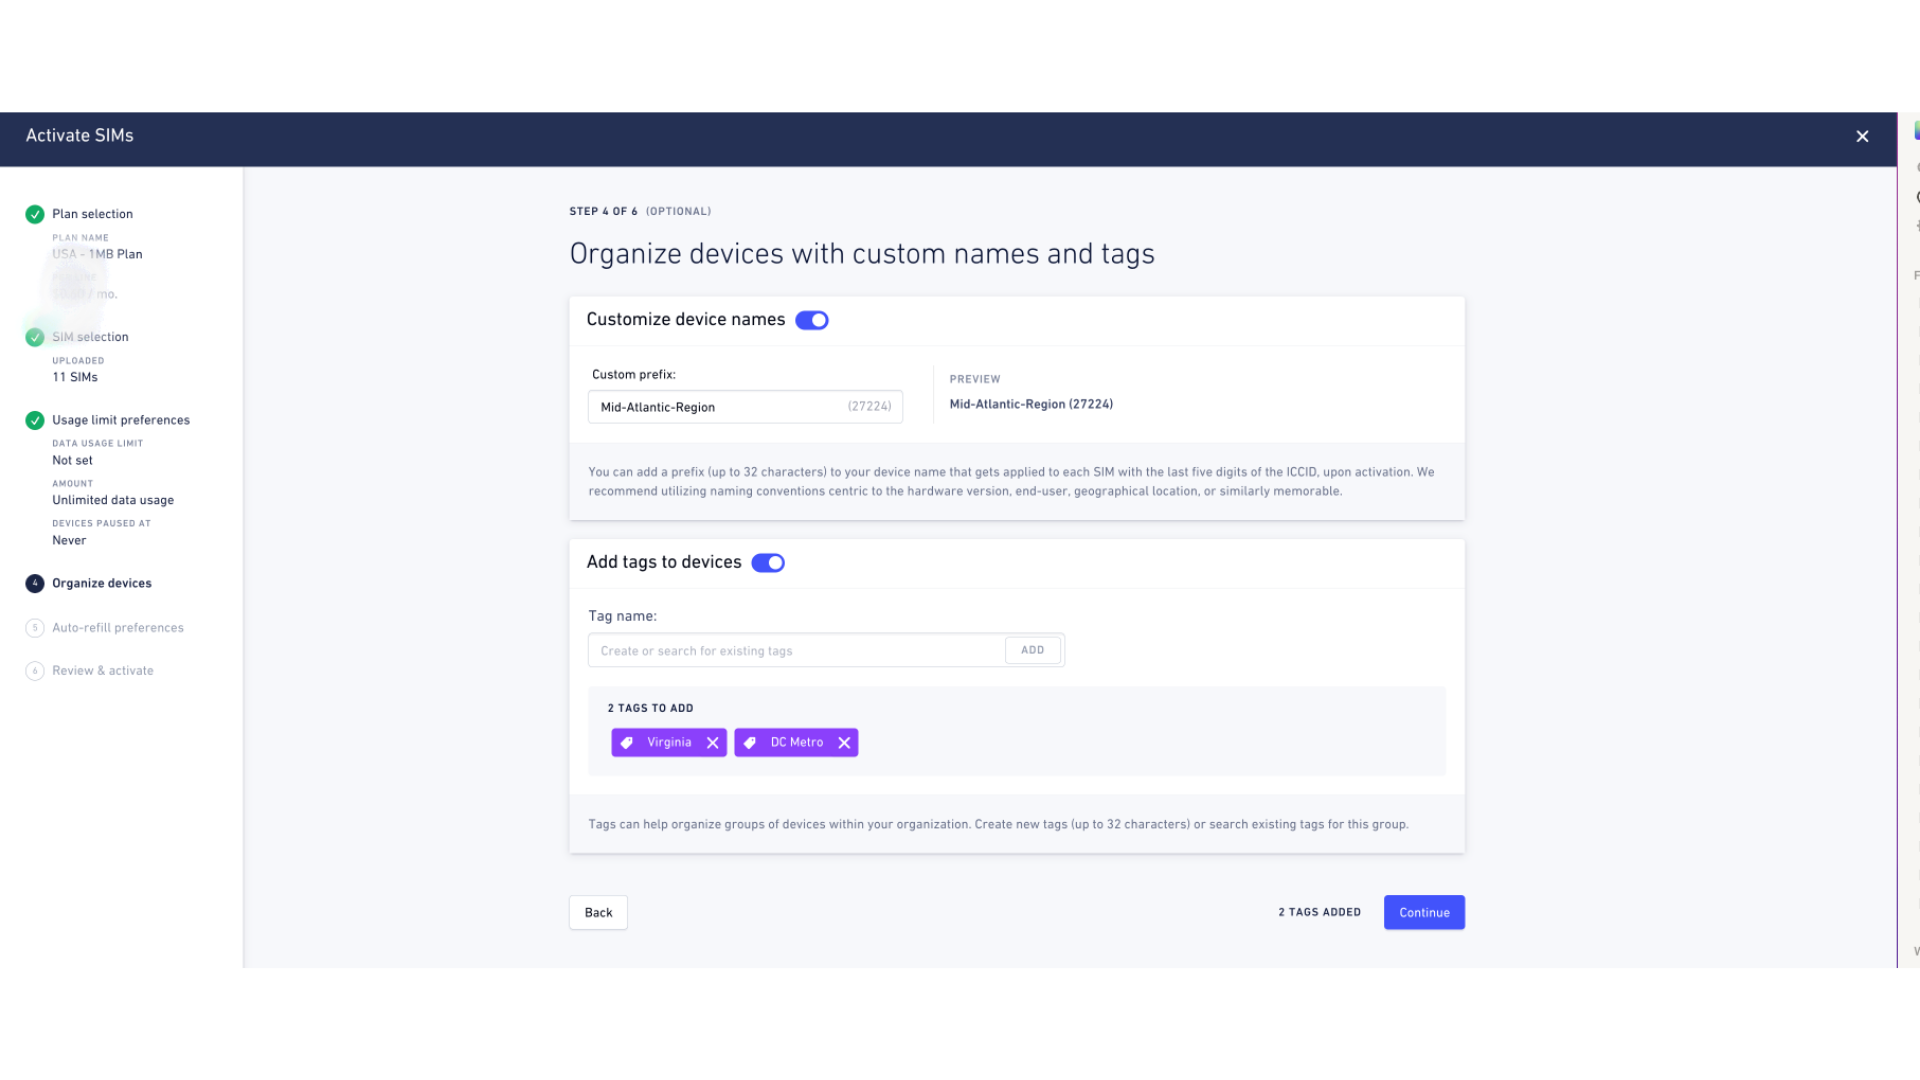Focus the Custom prefix input field

[x=745, y=407]
